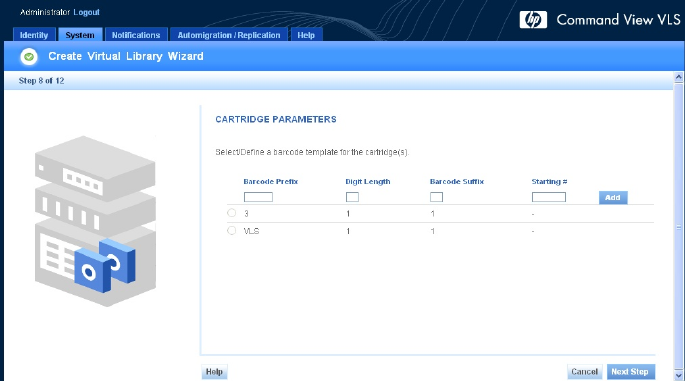Image resolution: width=685 pixels, height=381 pixels.
Task: Click the green checkmark wizard icon
Action: click(29, 56)
